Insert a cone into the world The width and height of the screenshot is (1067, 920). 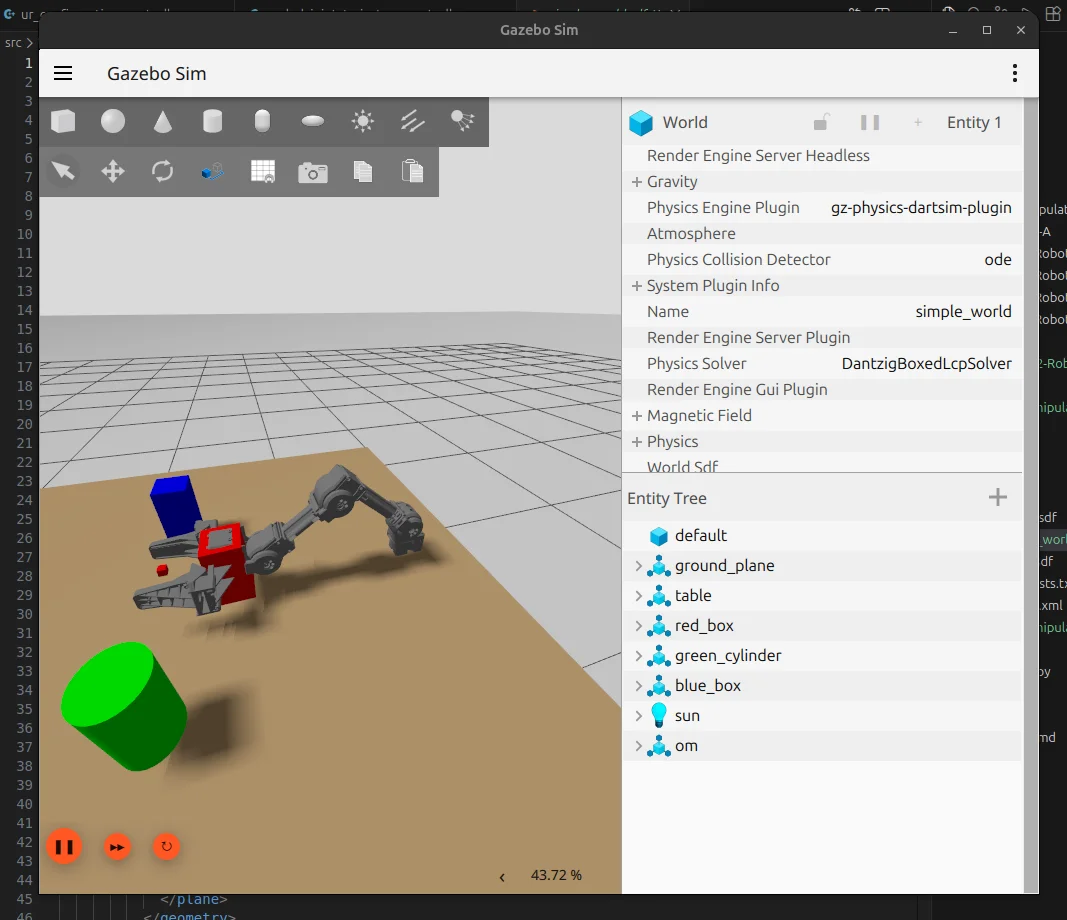coord(162,121)
